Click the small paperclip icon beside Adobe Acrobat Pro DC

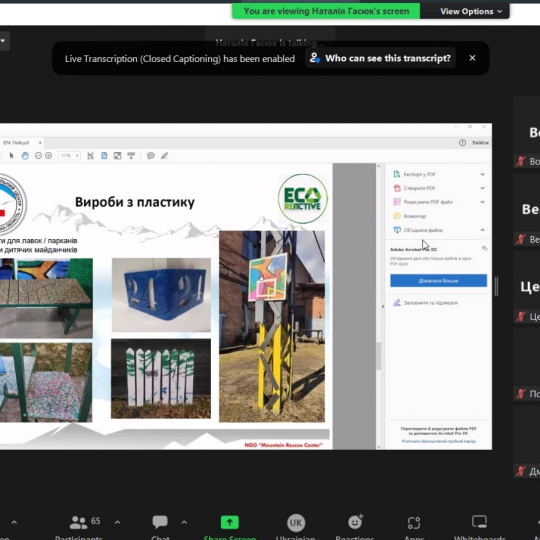point(485,248)
